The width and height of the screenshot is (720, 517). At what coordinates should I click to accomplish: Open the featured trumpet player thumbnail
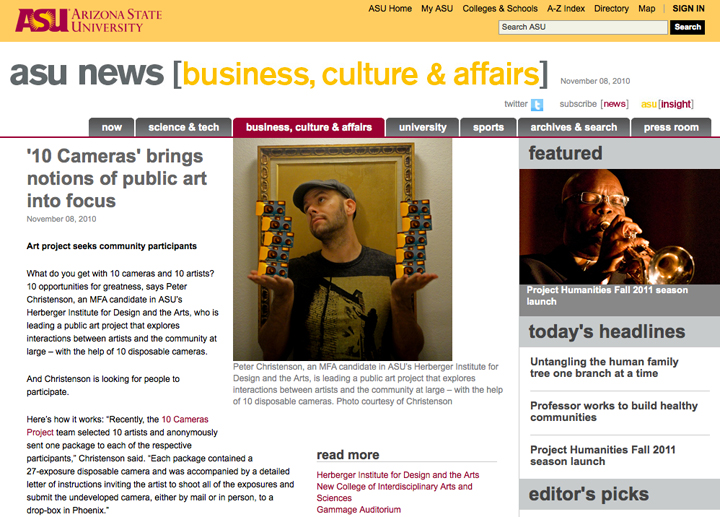pos(619,226)
